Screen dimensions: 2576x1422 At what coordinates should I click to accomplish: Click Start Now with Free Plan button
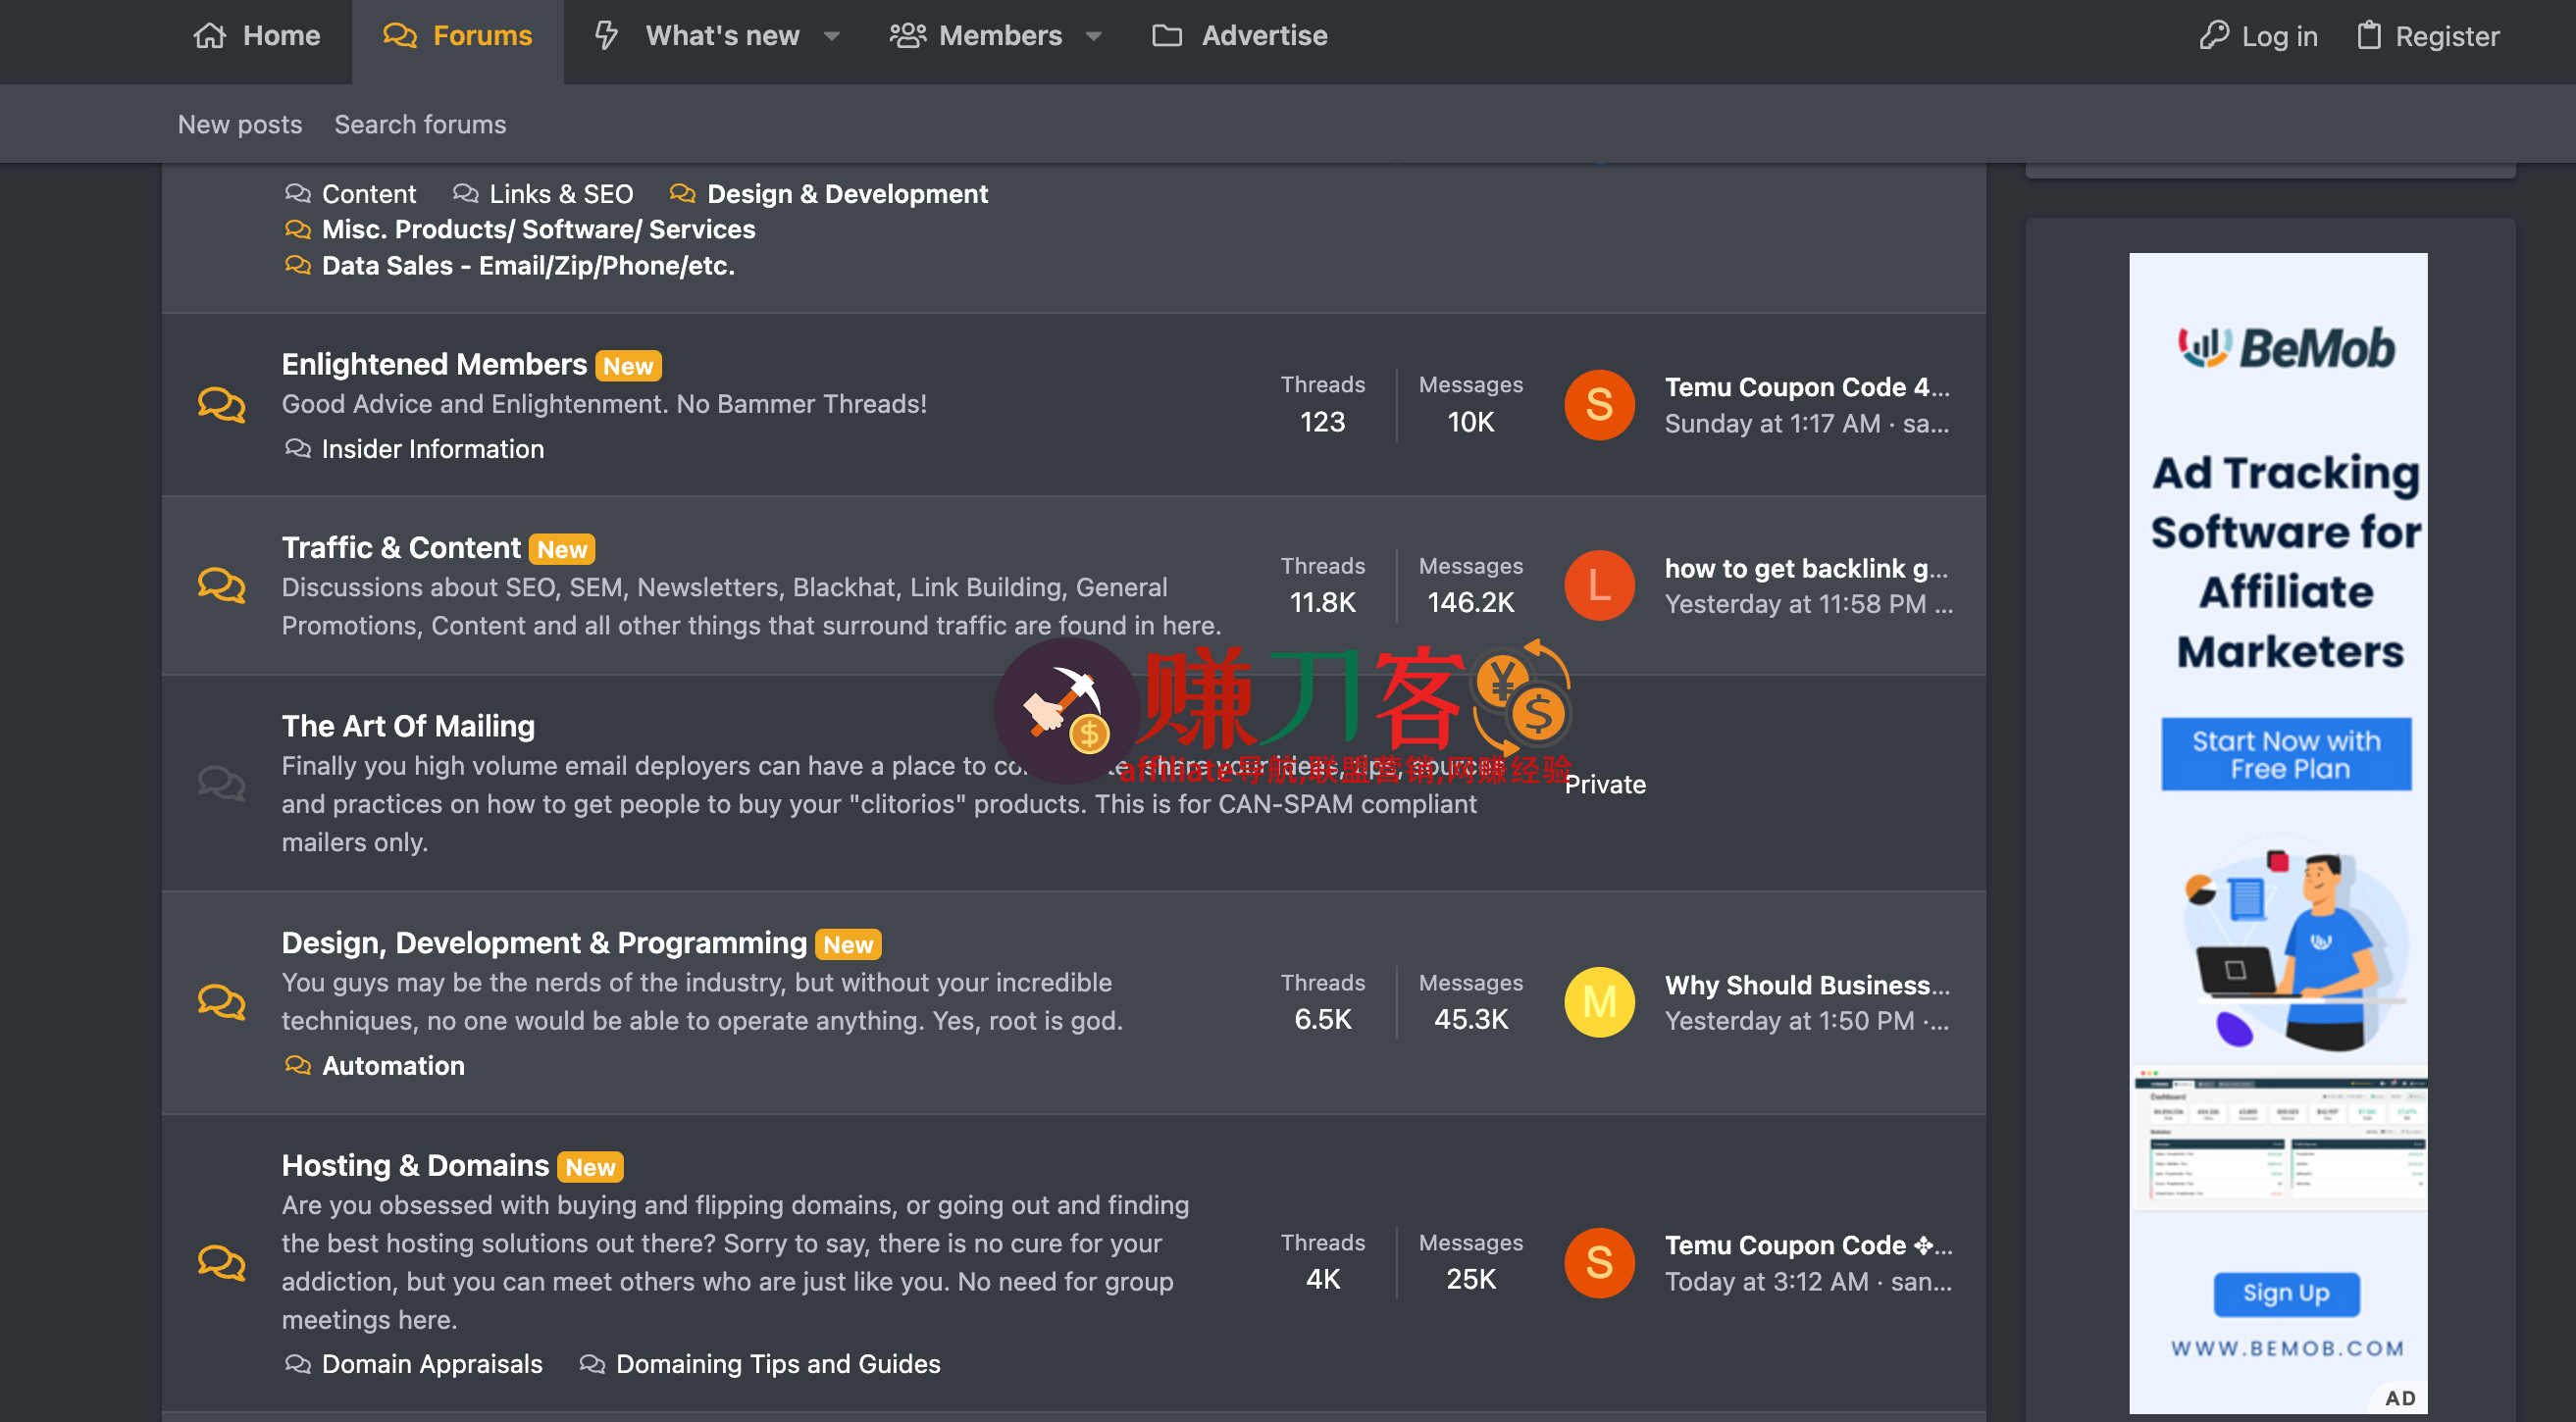point(2285,754)
